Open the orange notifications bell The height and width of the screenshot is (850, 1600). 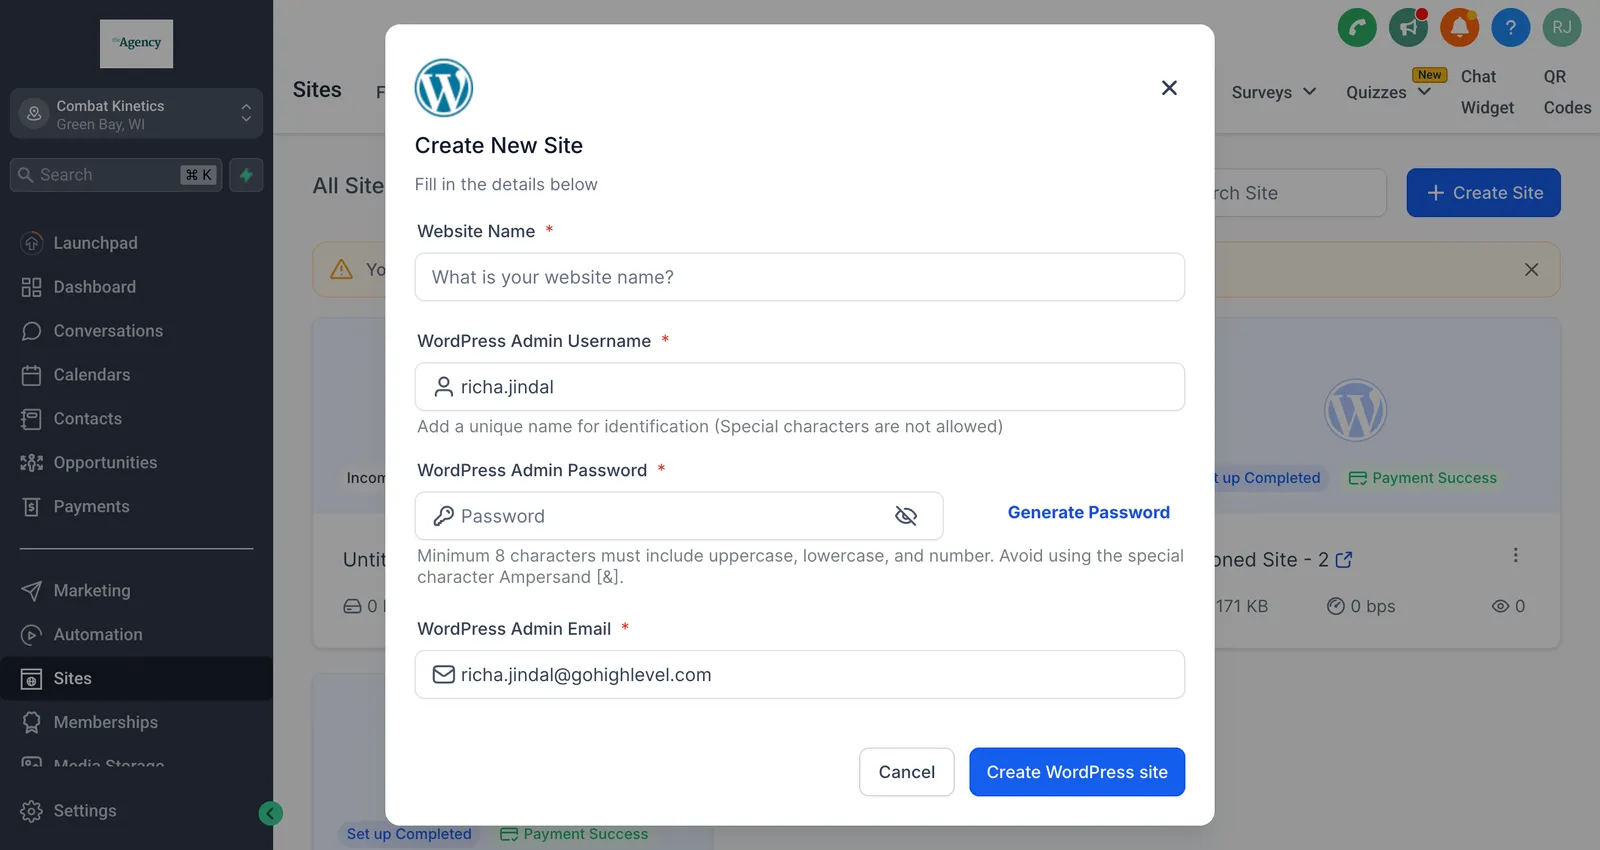[1459, 27]
